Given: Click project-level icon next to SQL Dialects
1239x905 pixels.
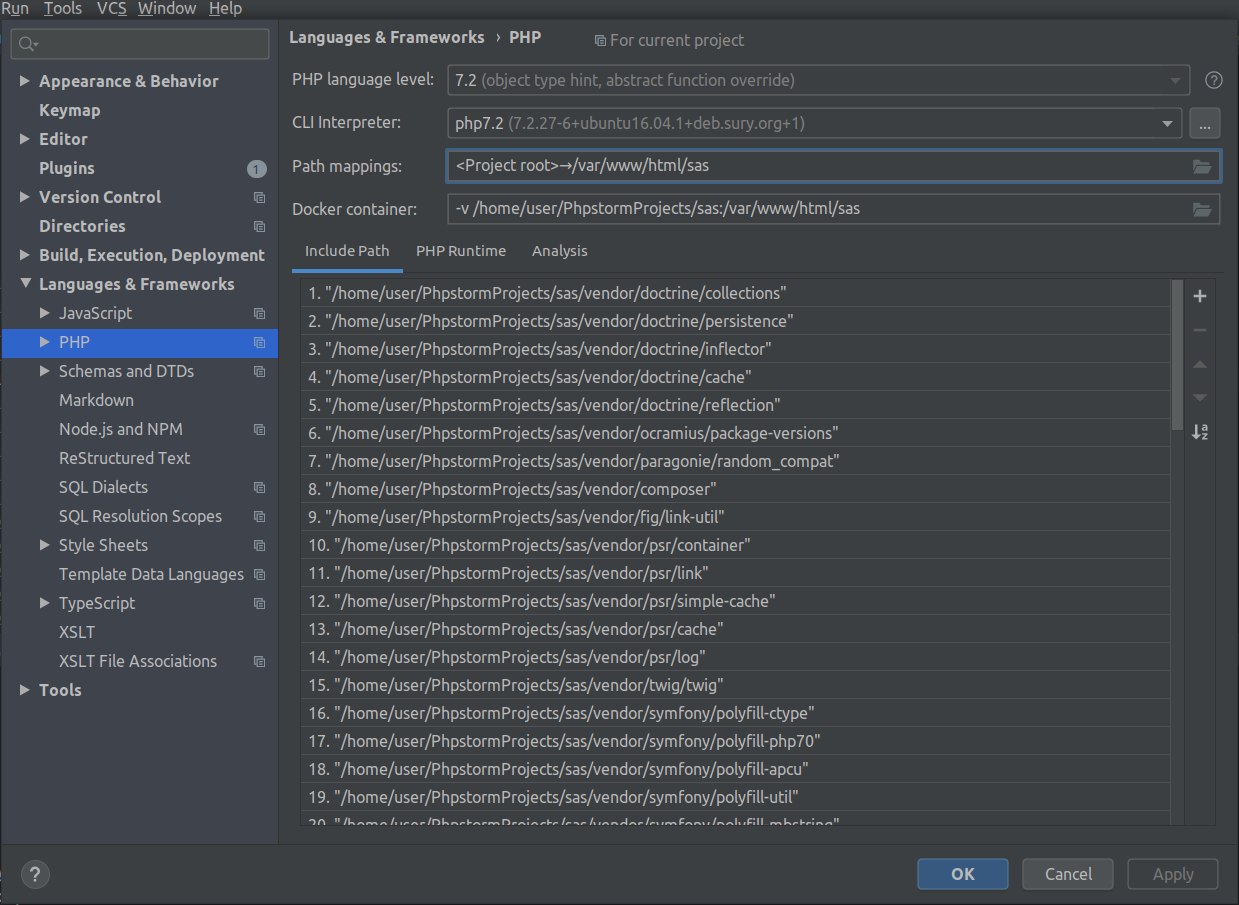Looking at the screenshot, I should click(x=259, y=487).
